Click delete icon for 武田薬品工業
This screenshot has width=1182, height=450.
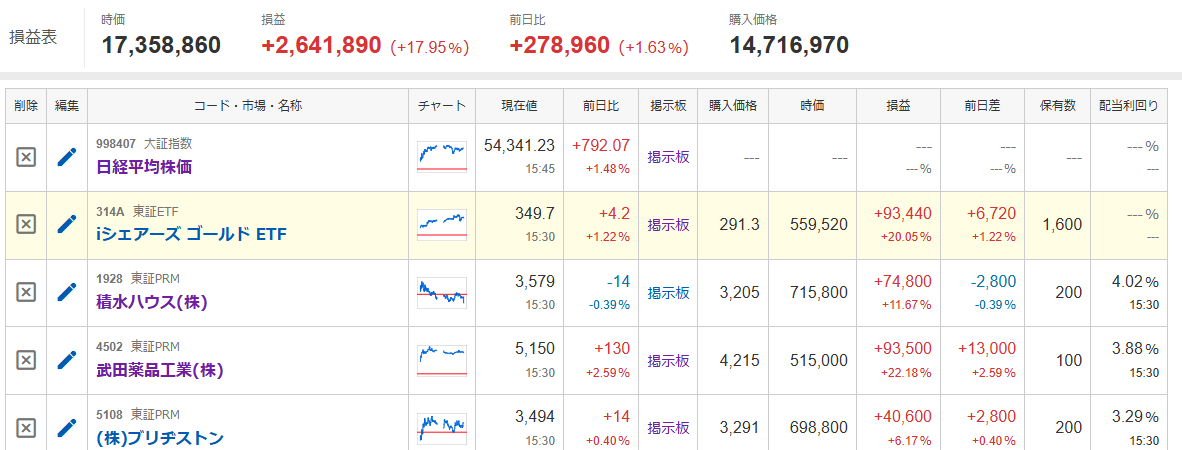point(26,360)
